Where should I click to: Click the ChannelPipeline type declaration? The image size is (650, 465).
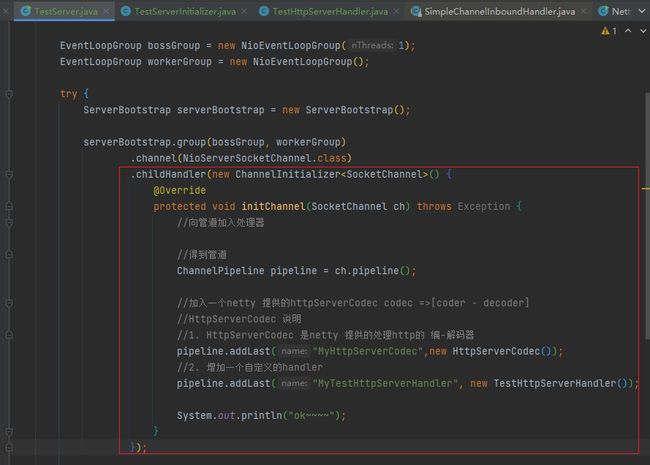[221, 271]
